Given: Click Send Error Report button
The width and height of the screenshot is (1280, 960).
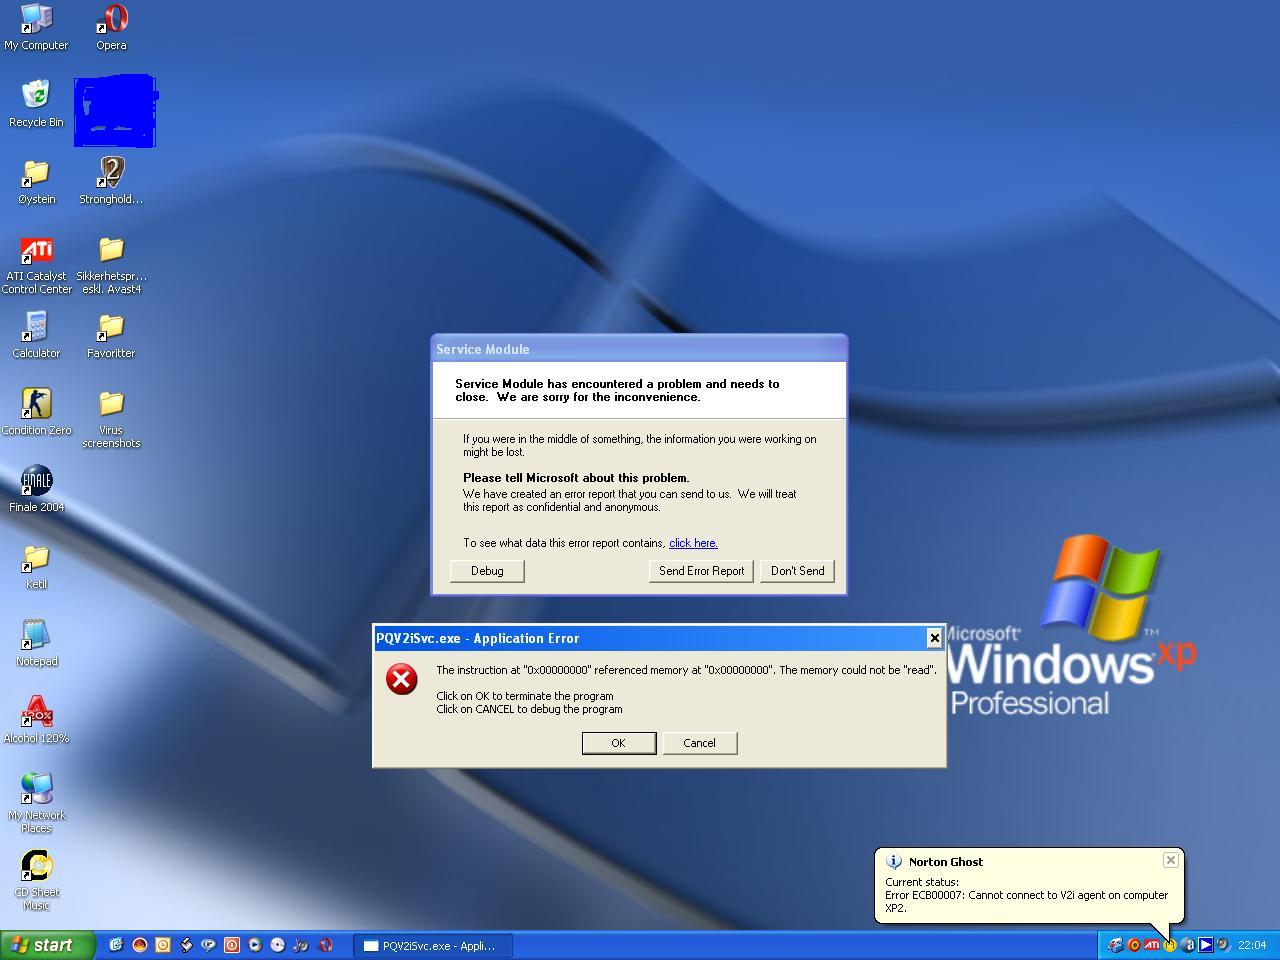Looking at the screenshot, I should 701,571.
